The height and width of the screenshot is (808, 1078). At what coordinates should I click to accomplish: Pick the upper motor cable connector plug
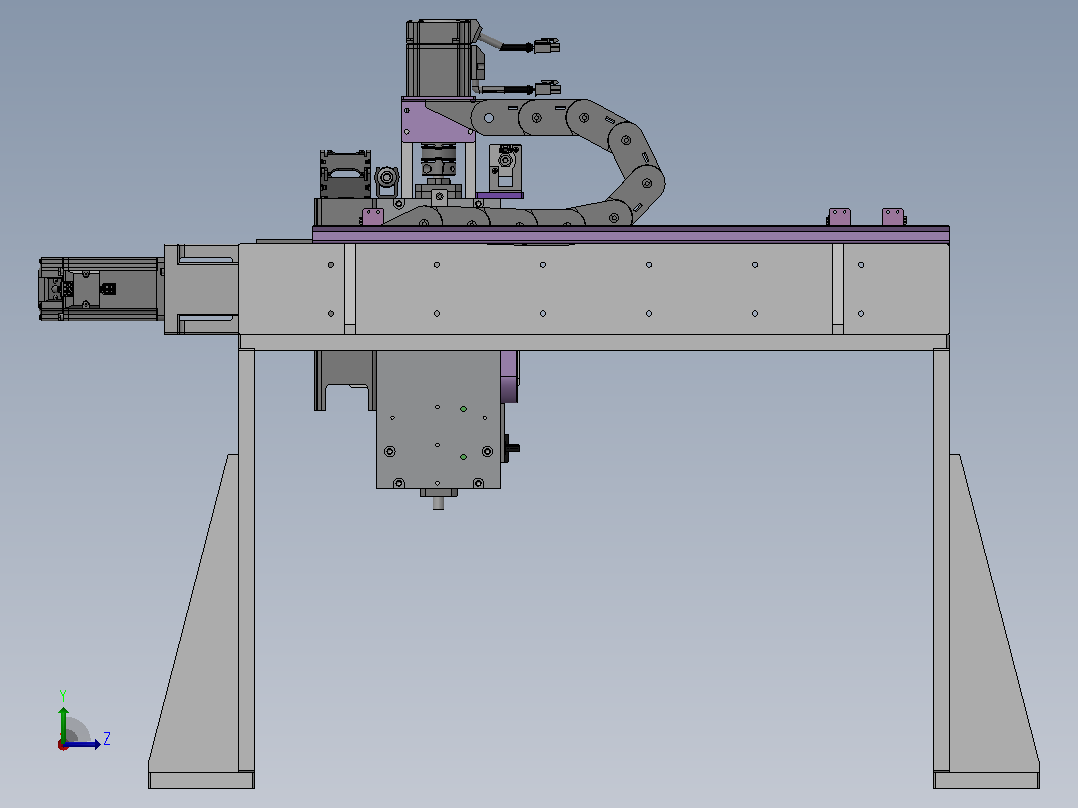(547, 46)
